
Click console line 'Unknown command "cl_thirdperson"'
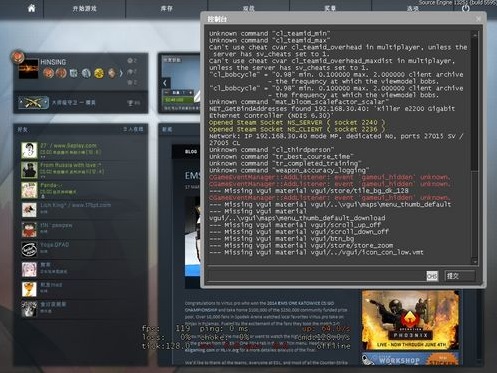[x=272, y=150]
